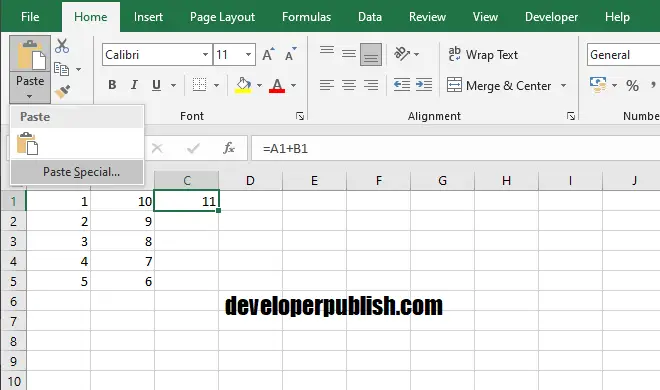Select cell B1 containing 10
660x390 pixels.
point(122,201)
